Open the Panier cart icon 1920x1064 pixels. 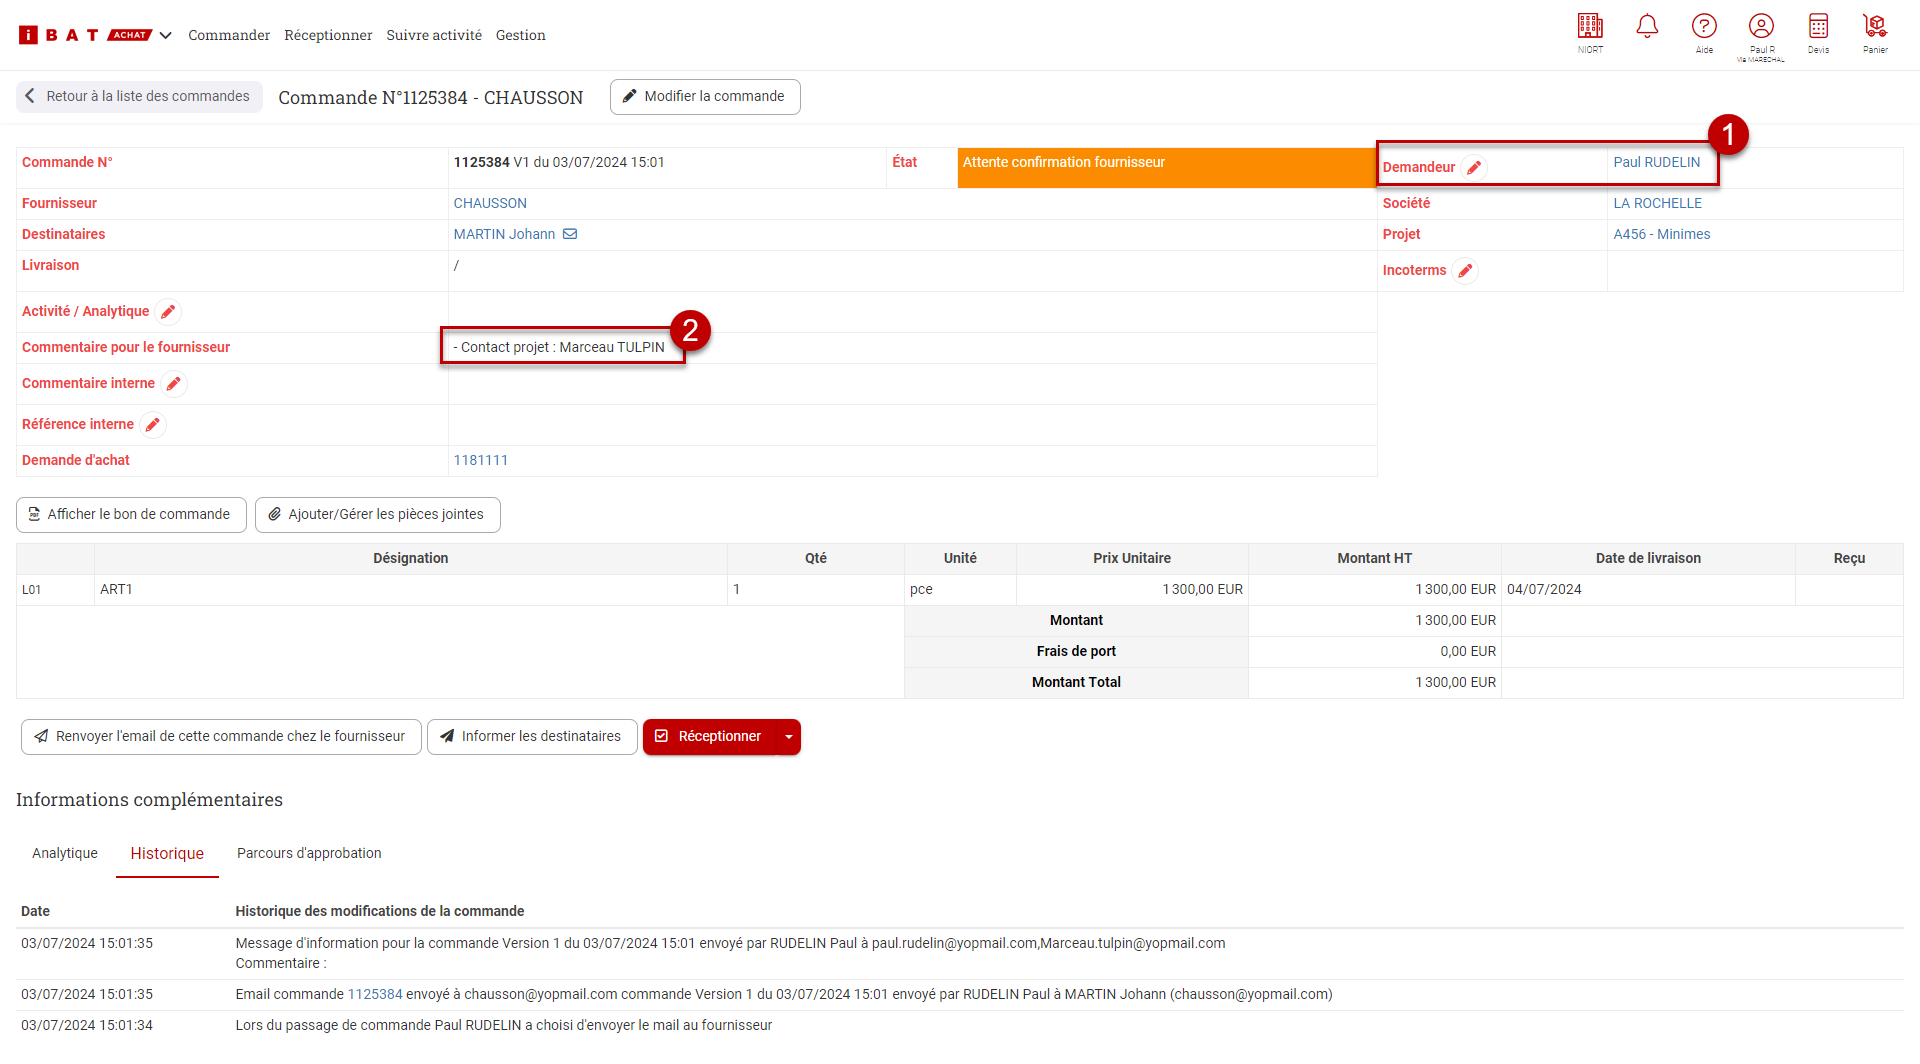1875,27
